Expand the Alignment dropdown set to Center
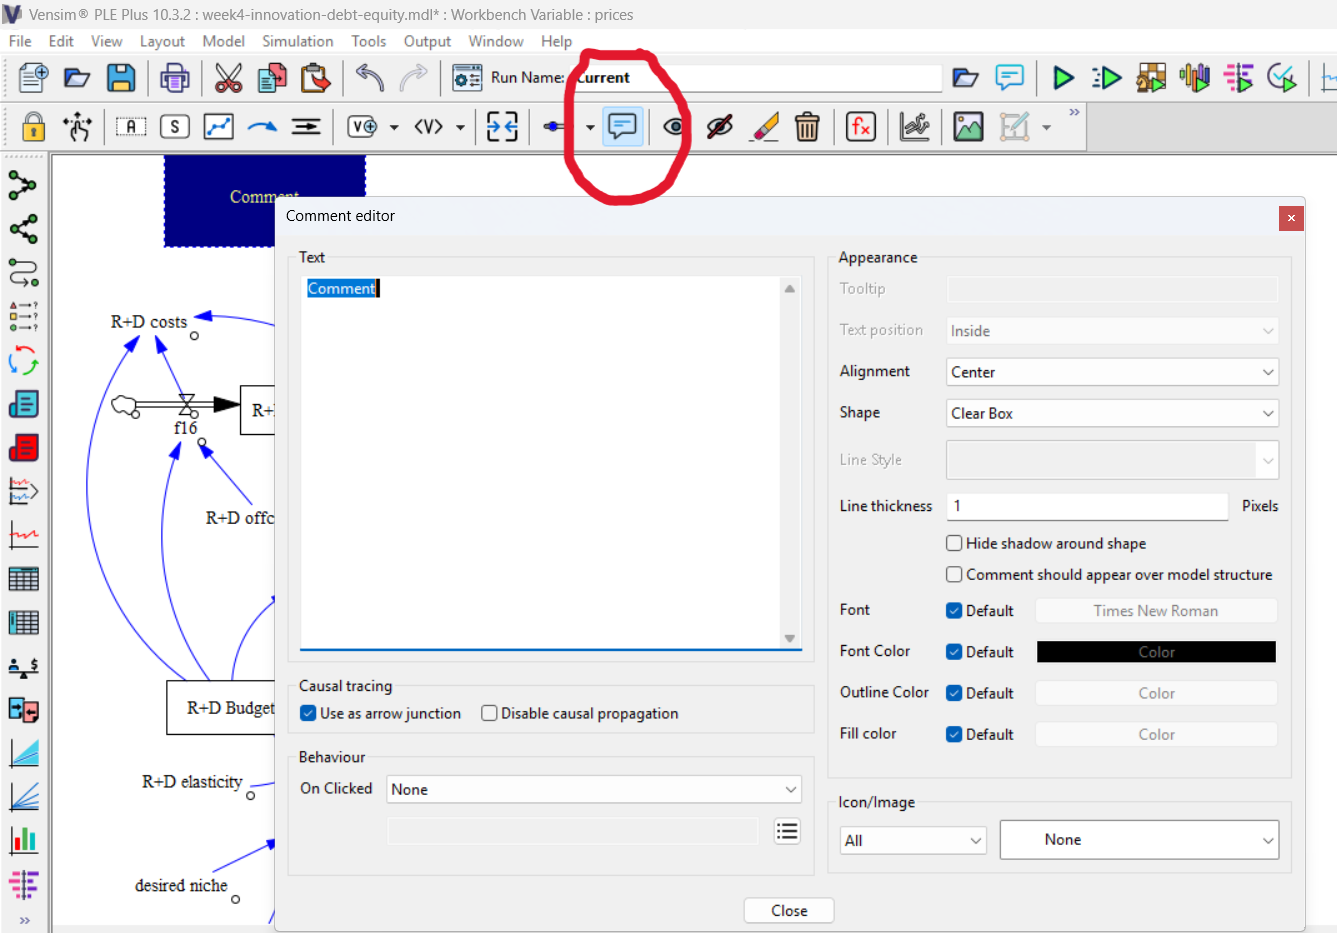This screenshot has height=933, width=1337. (1112, 372)
